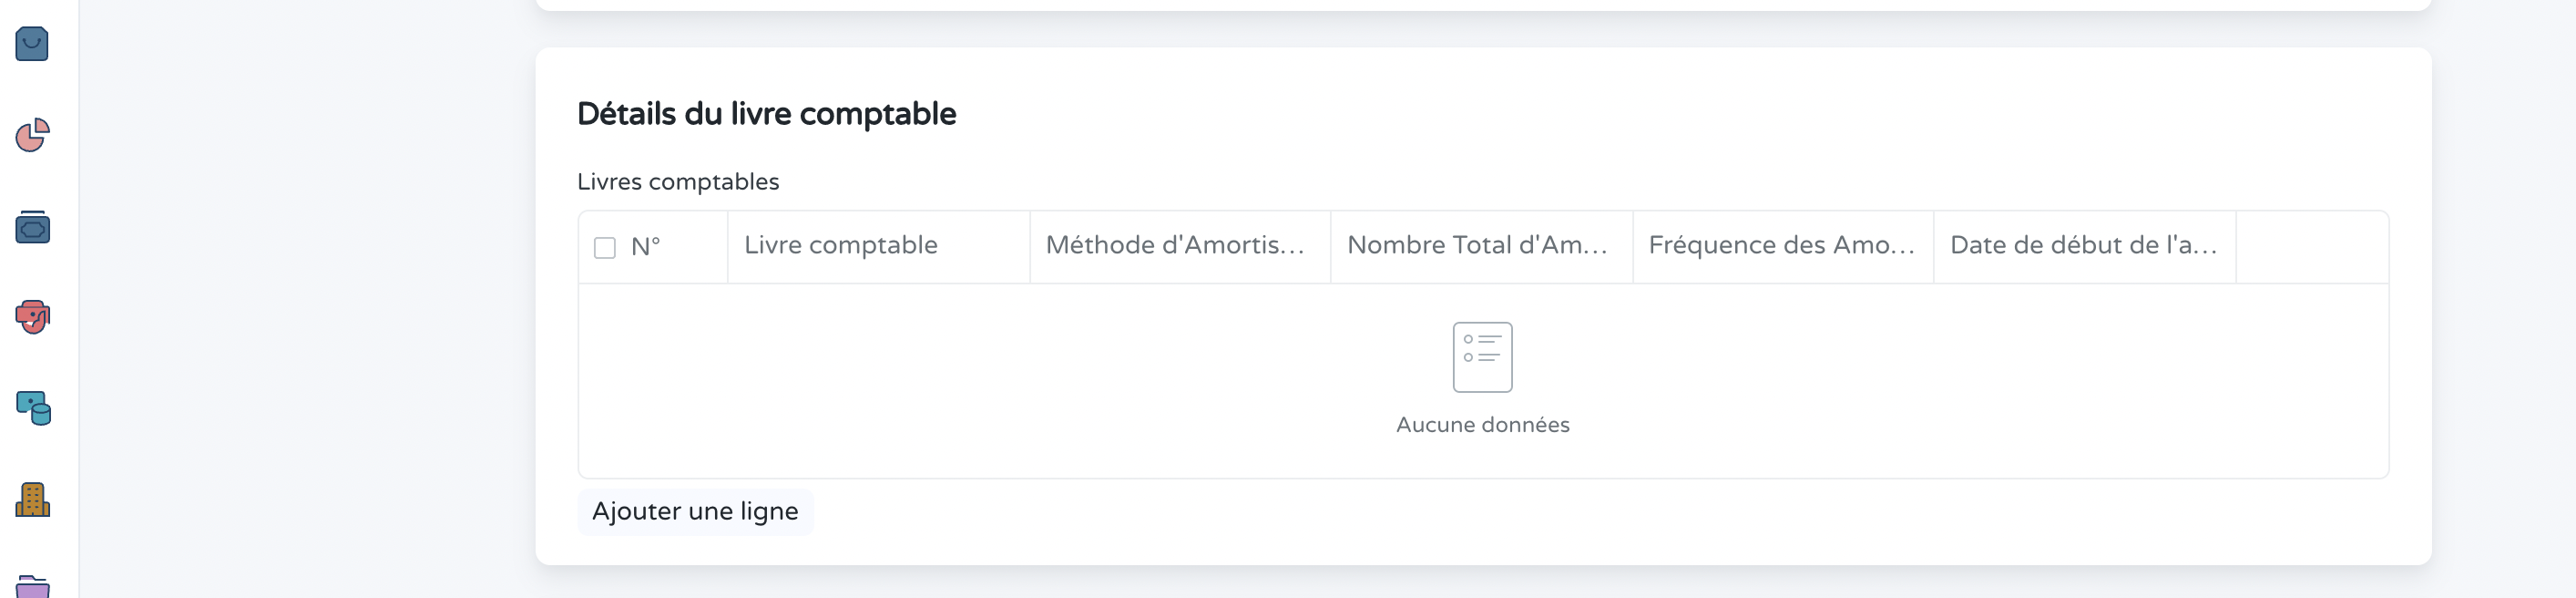This screenshot has width=2576, height=598.
Task: Click the Ajouter une ligne button
Action: tap(695, 511)
